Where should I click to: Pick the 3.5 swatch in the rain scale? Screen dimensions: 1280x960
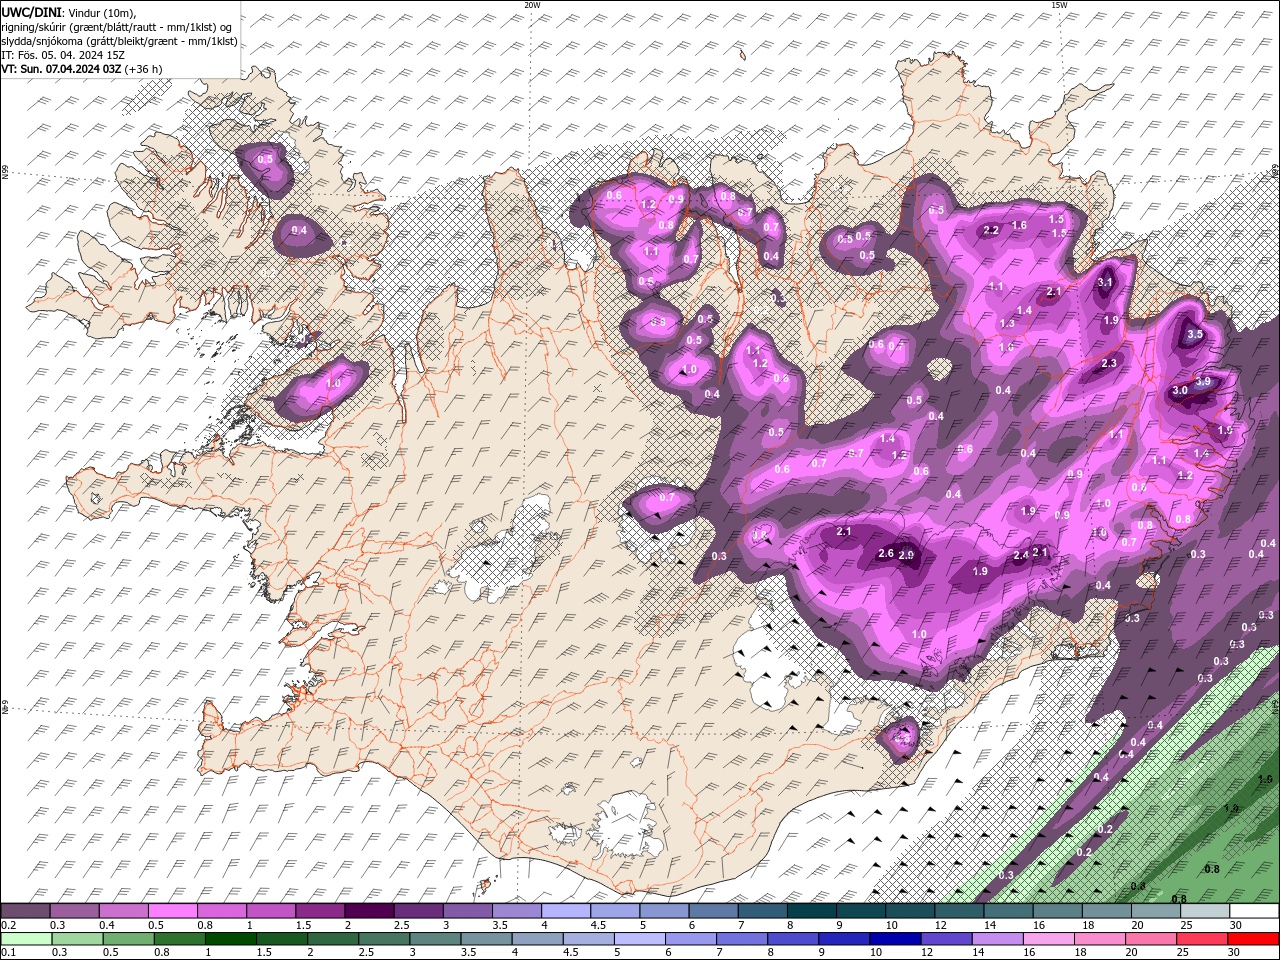pos(486,939)
